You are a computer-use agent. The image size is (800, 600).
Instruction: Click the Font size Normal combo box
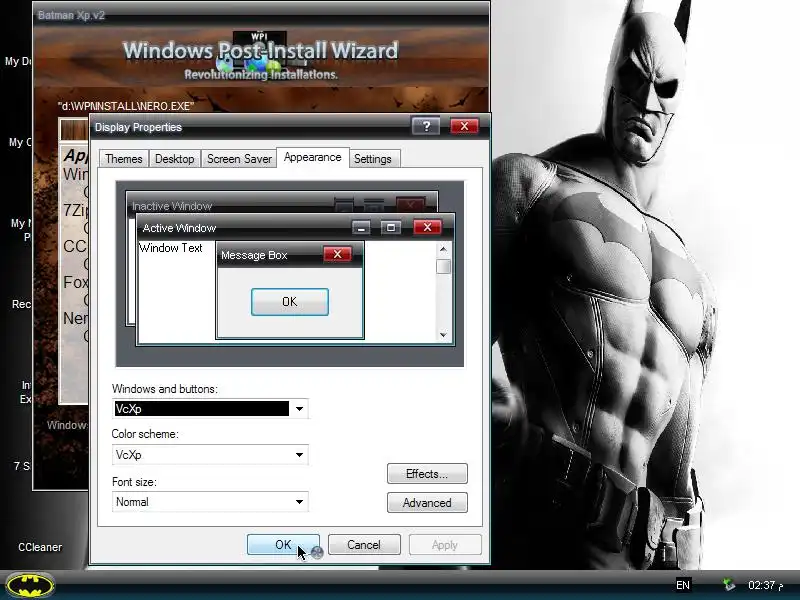point(210,502)
